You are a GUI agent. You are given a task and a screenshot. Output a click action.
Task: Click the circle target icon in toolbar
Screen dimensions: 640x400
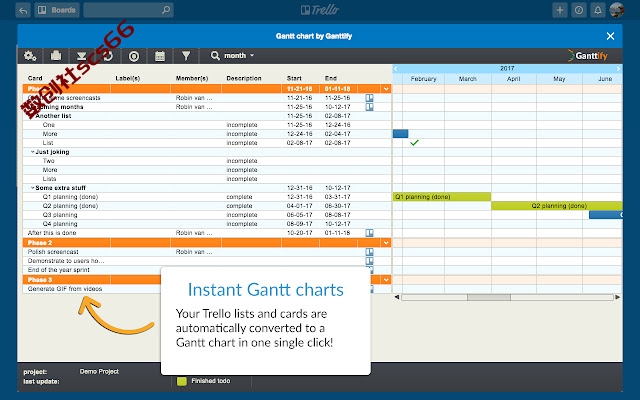click(x=134, y=56)
